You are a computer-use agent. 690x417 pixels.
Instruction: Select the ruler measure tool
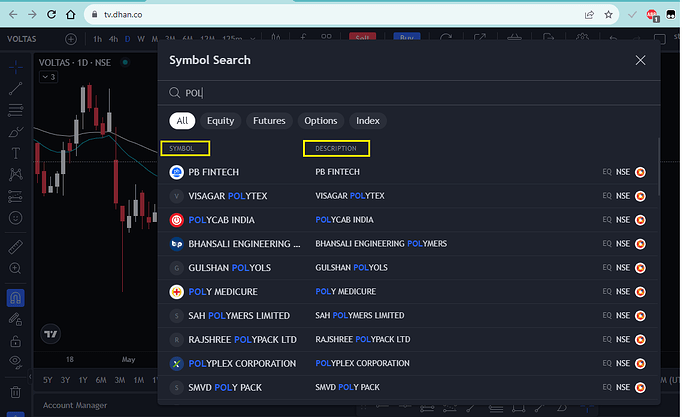15,247
